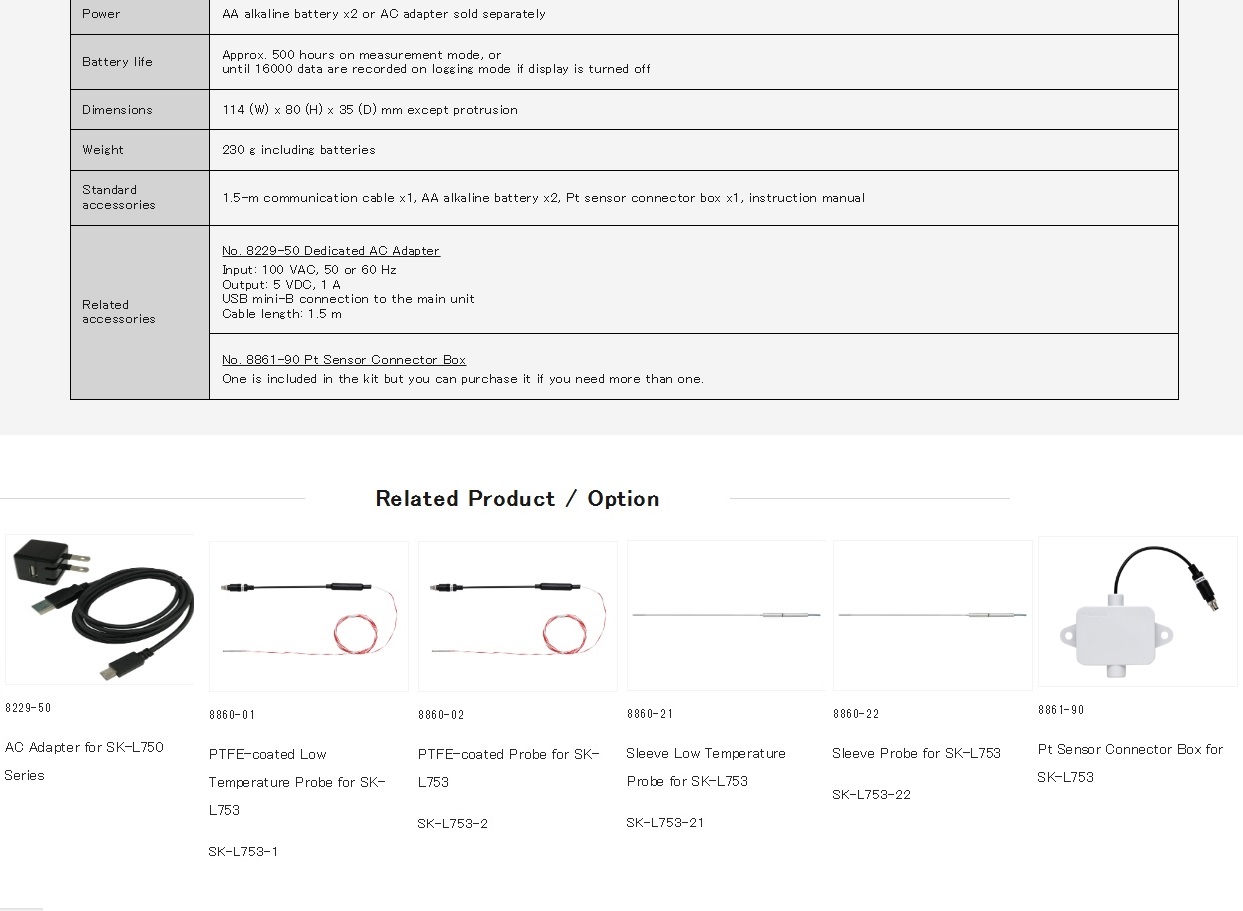Viewport: 1243px width, 911px height.
Task: Click the Related Product / Option heading
Action: tap(517, 498)
